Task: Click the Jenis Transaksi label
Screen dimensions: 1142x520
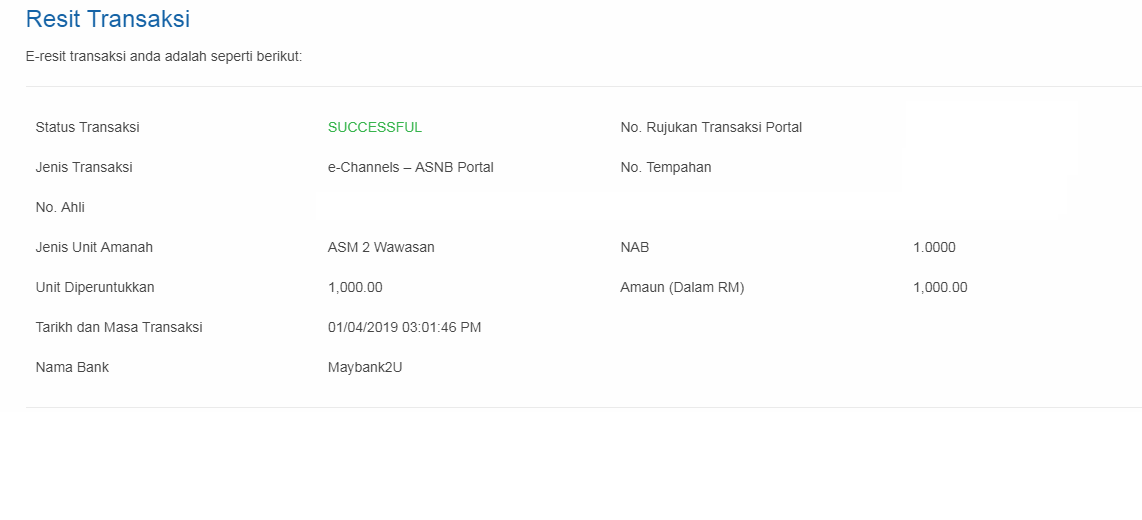Action: (x=84, y=168)
